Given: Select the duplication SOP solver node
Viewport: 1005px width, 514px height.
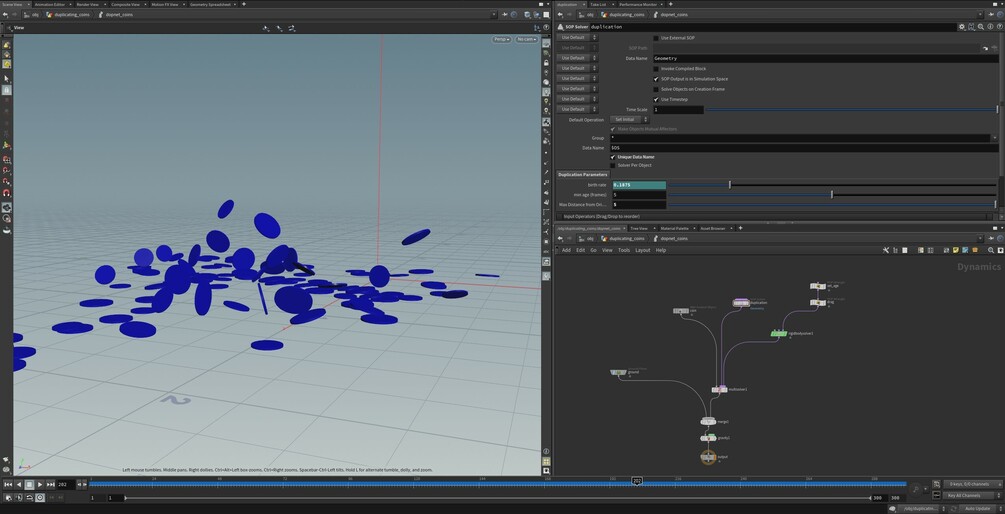Looking at the screenshot, I should point(741,303).
